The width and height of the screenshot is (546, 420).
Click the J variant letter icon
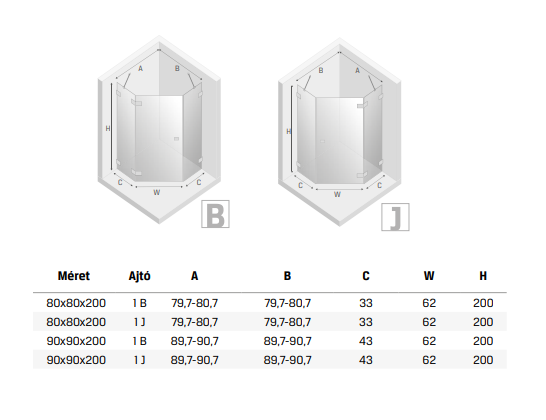pos(395,217)
